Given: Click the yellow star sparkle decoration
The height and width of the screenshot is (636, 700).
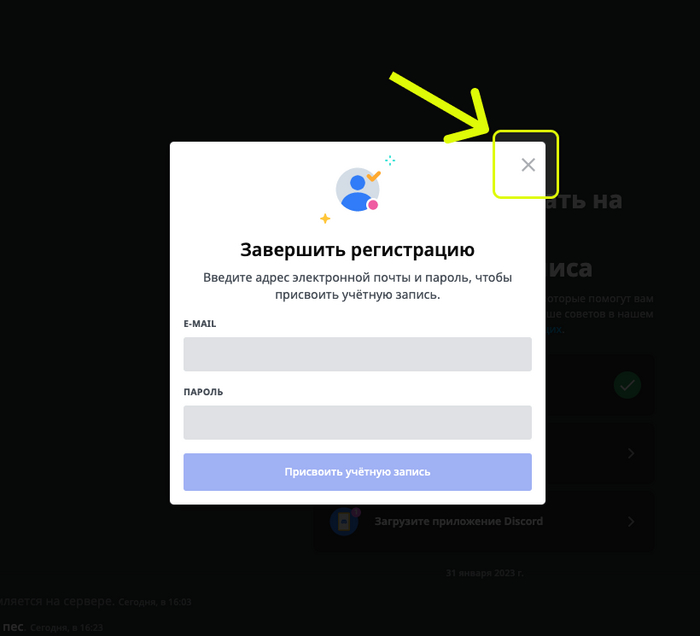Looking at the screenshot, I should pos(325,218).
